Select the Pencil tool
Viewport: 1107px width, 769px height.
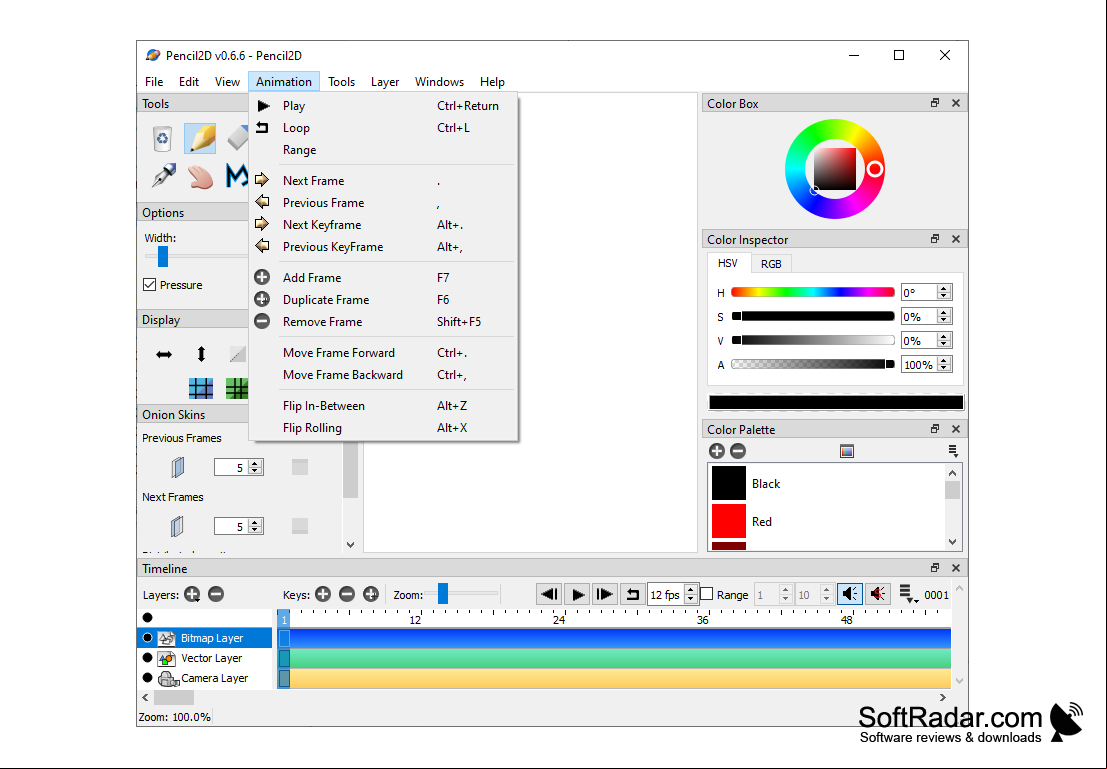pyautogui.click(x=200, y=138)
